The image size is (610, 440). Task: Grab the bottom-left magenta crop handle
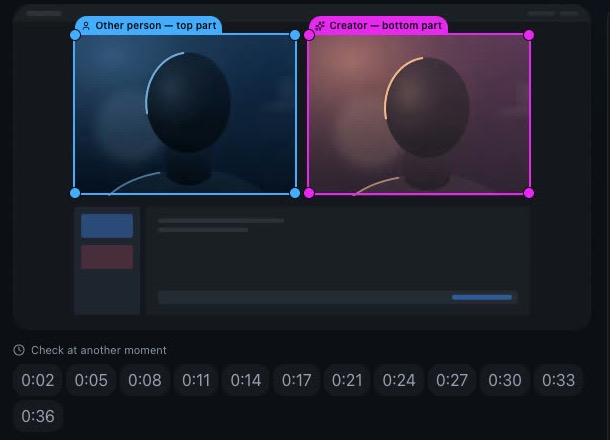(x=309, y=193)
